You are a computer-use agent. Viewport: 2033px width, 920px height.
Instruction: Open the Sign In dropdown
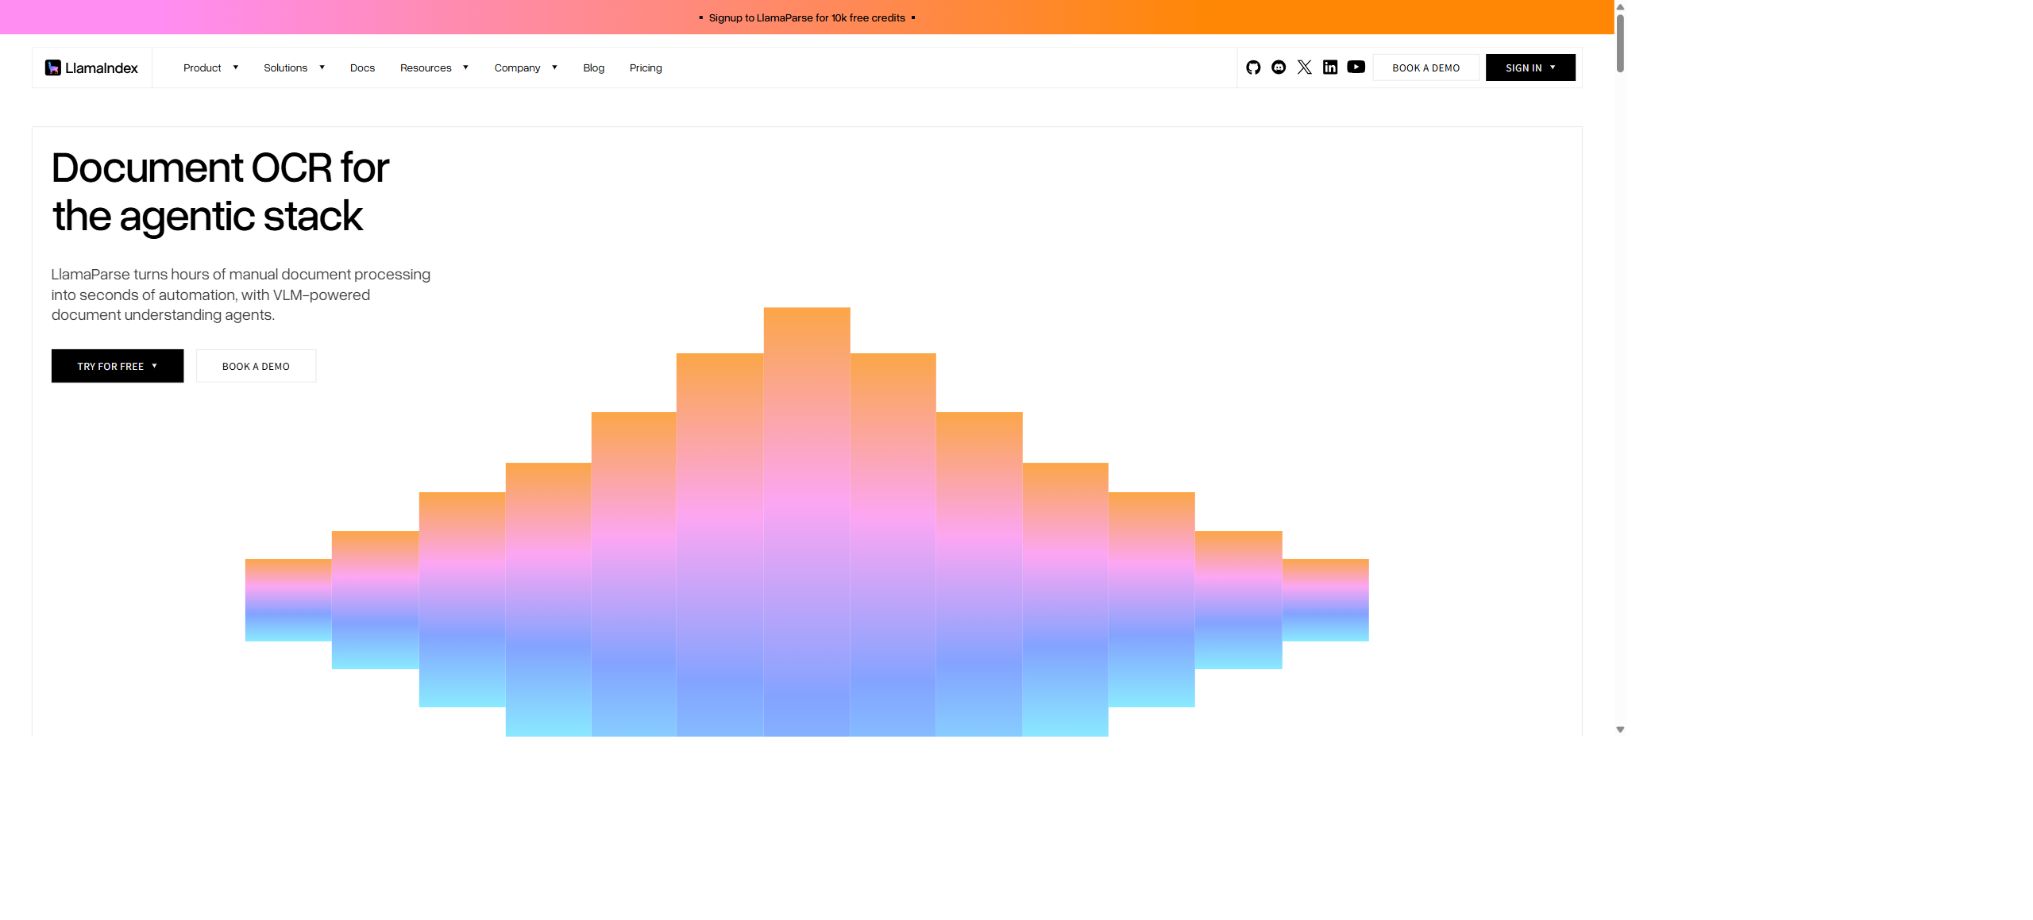click(x=1530, y=68)
